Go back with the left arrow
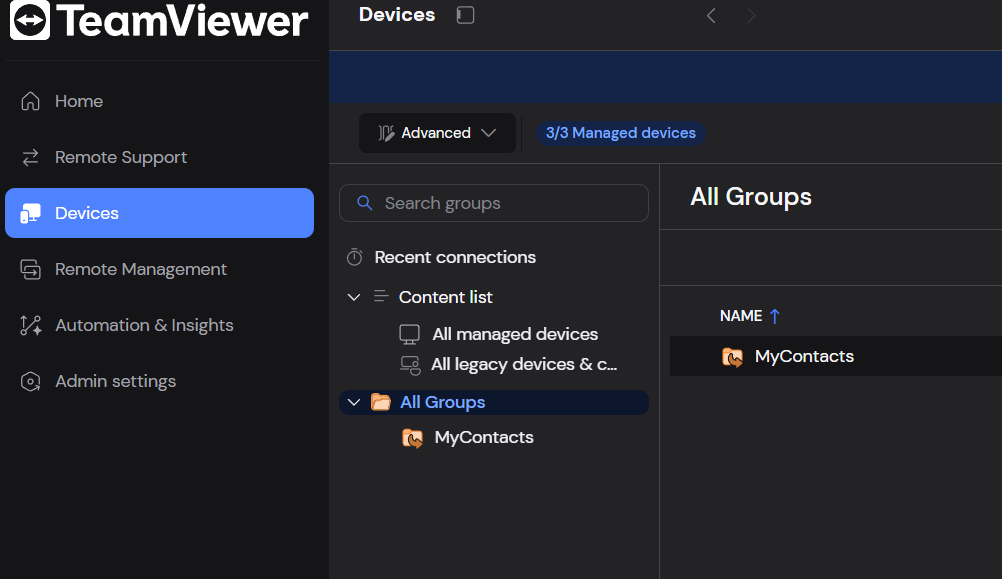The width and height of the screenshot is (1002, 579). (x=711, y=15)
